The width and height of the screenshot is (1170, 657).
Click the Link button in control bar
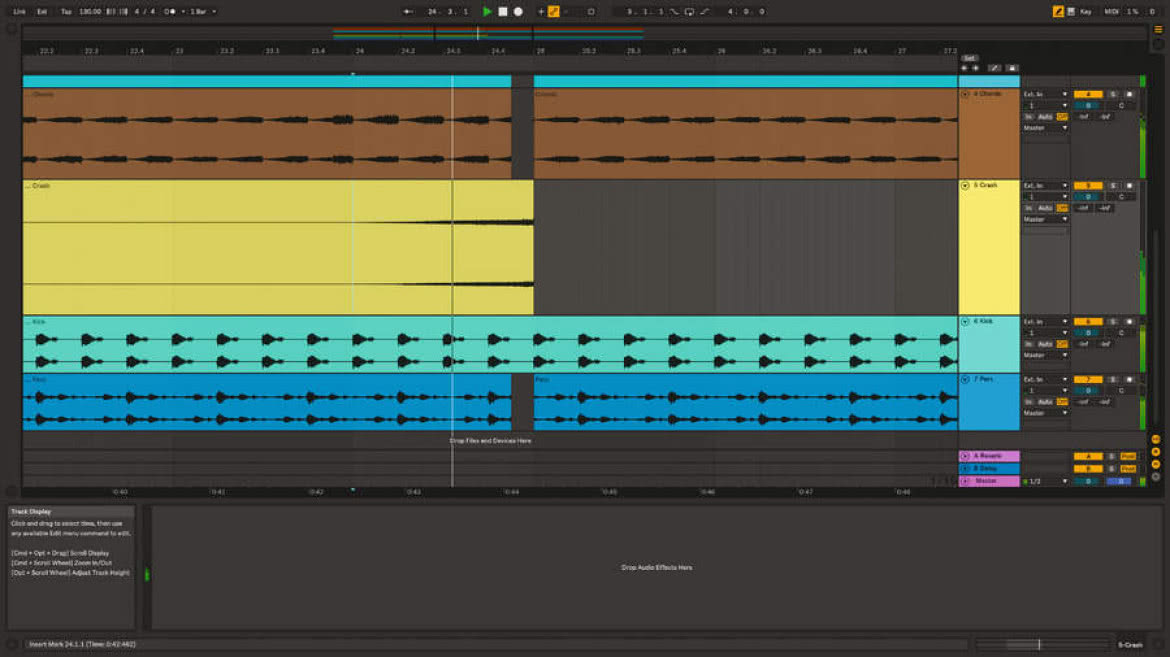(19, 11)
